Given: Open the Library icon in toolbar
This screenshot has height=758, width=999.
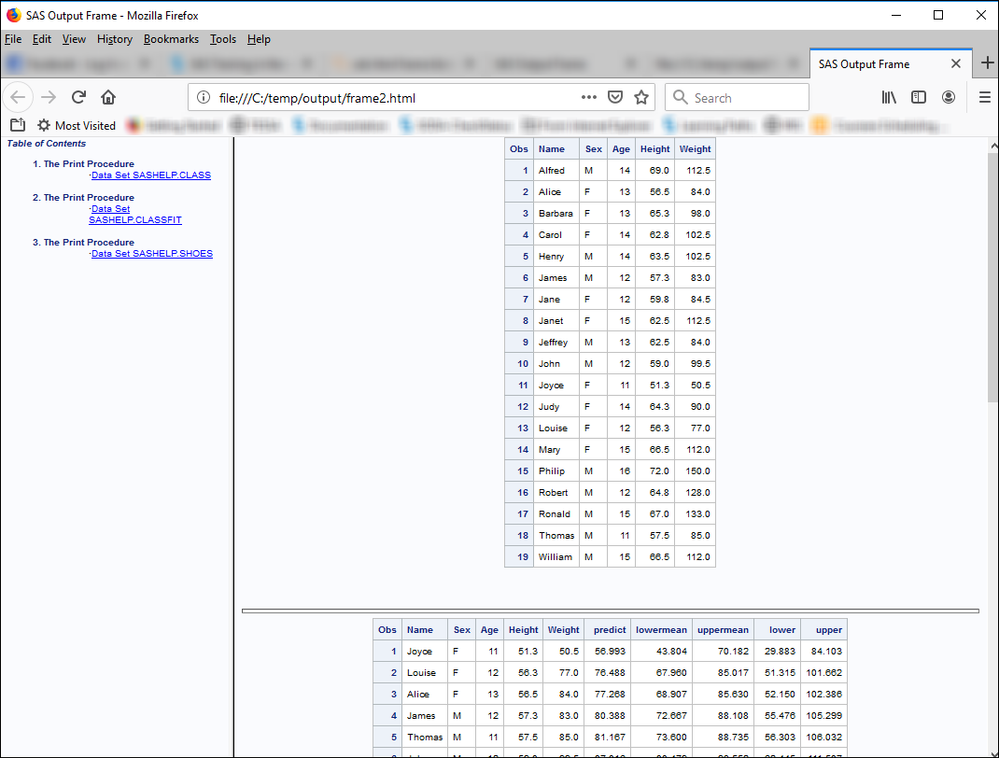Looking at the screenshot, I should (x=889, y=97).
